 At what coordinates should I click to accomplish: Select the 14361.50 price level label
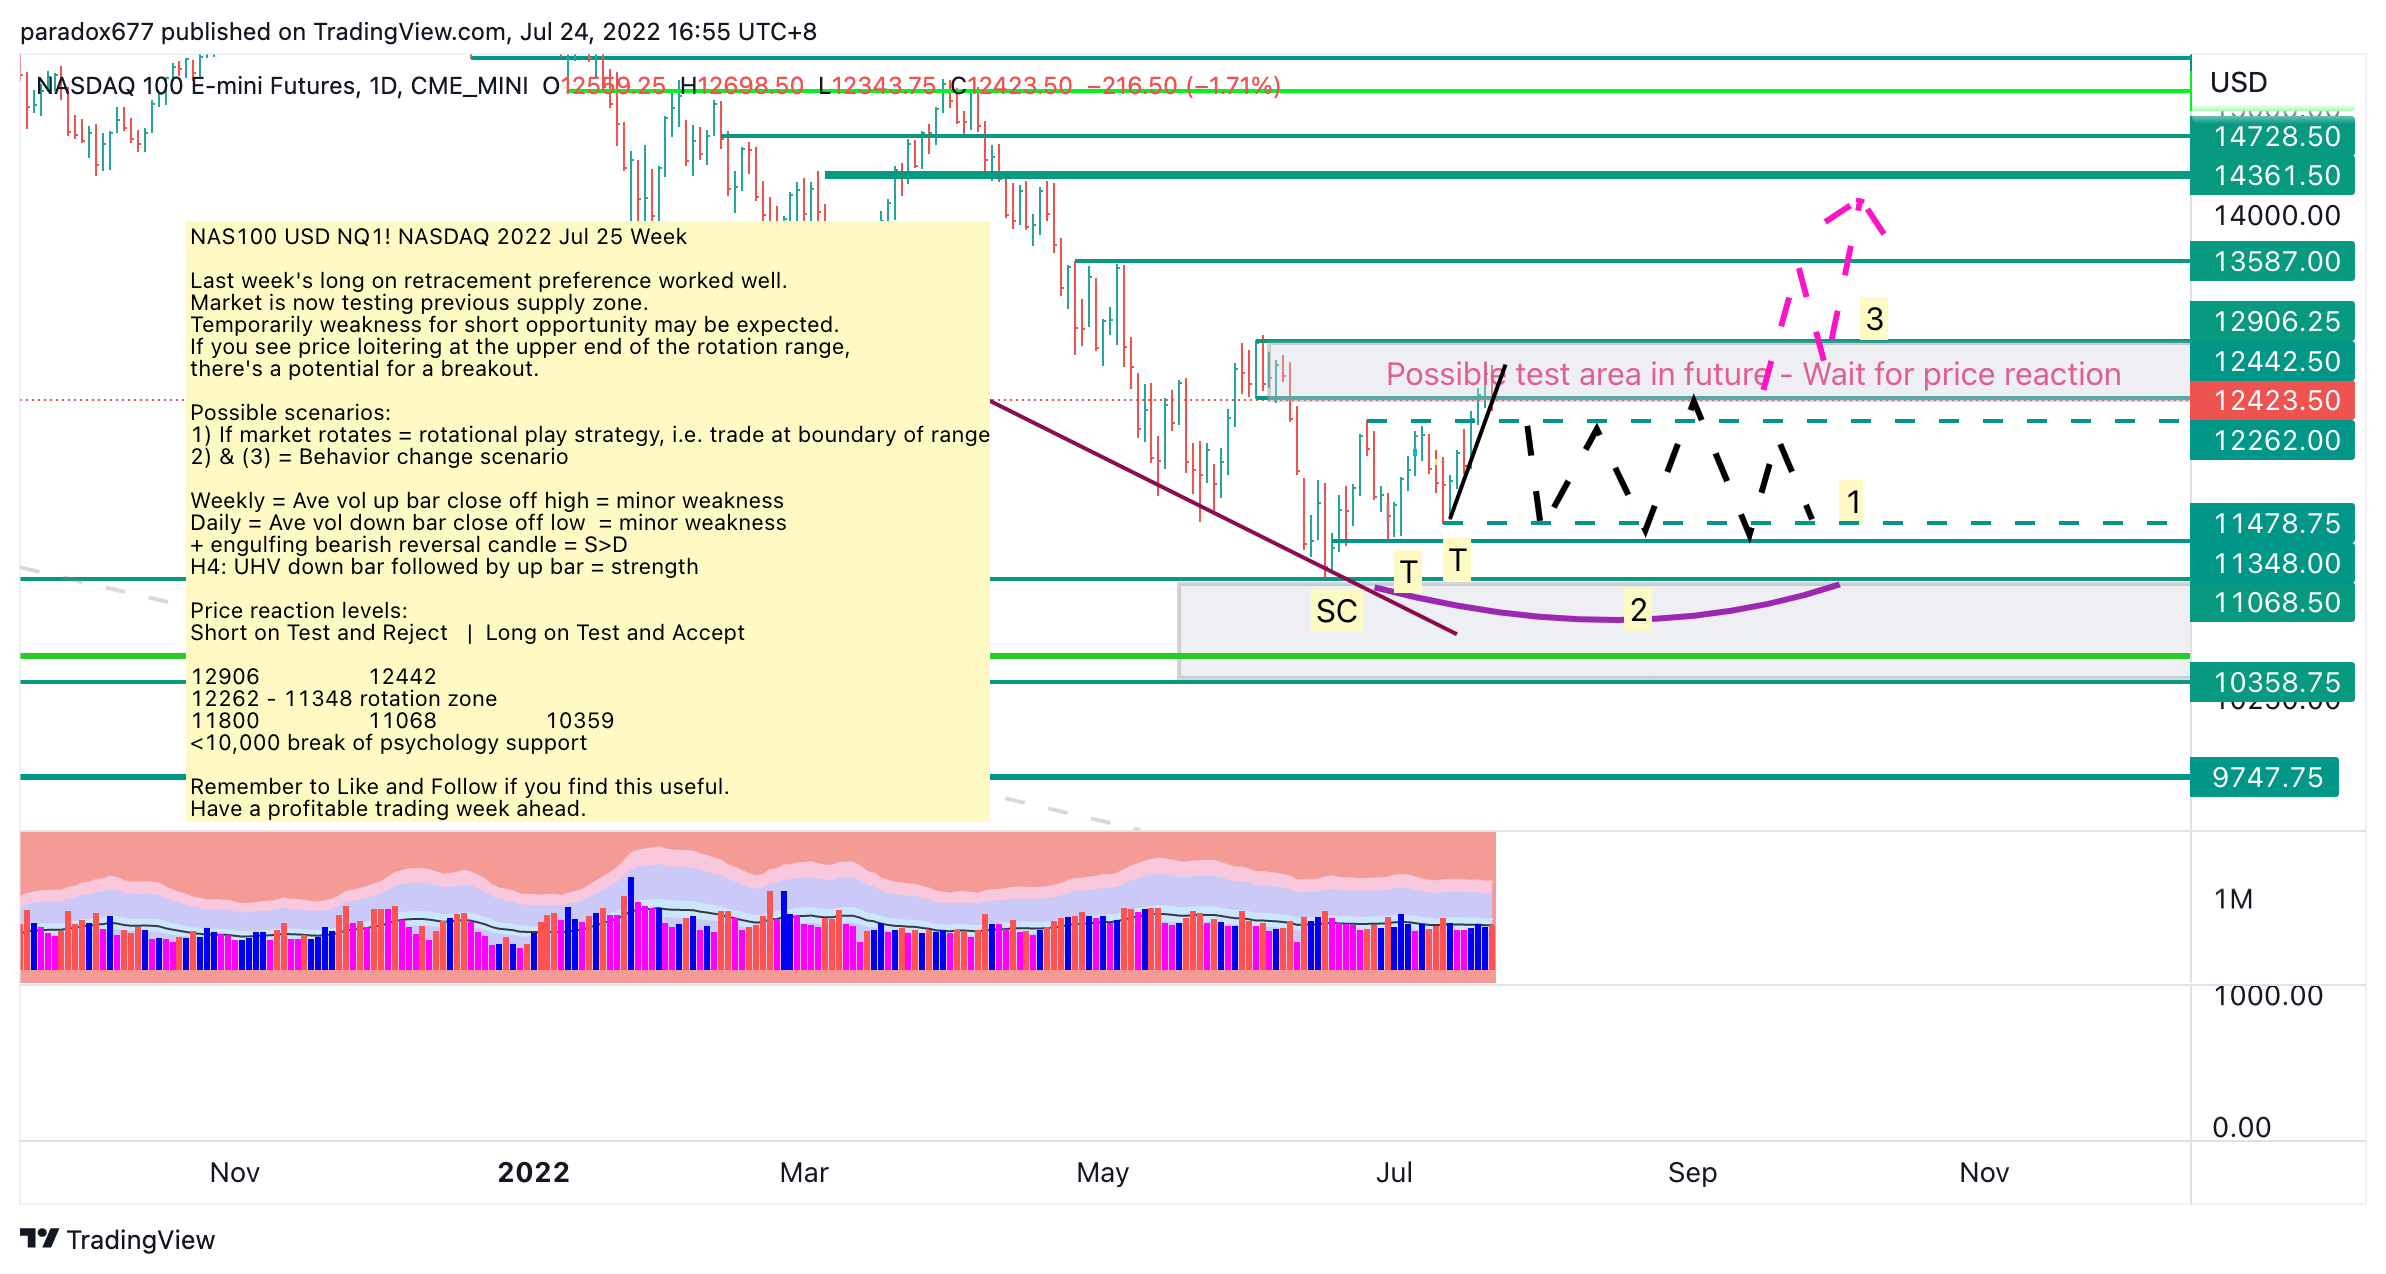2272,175
